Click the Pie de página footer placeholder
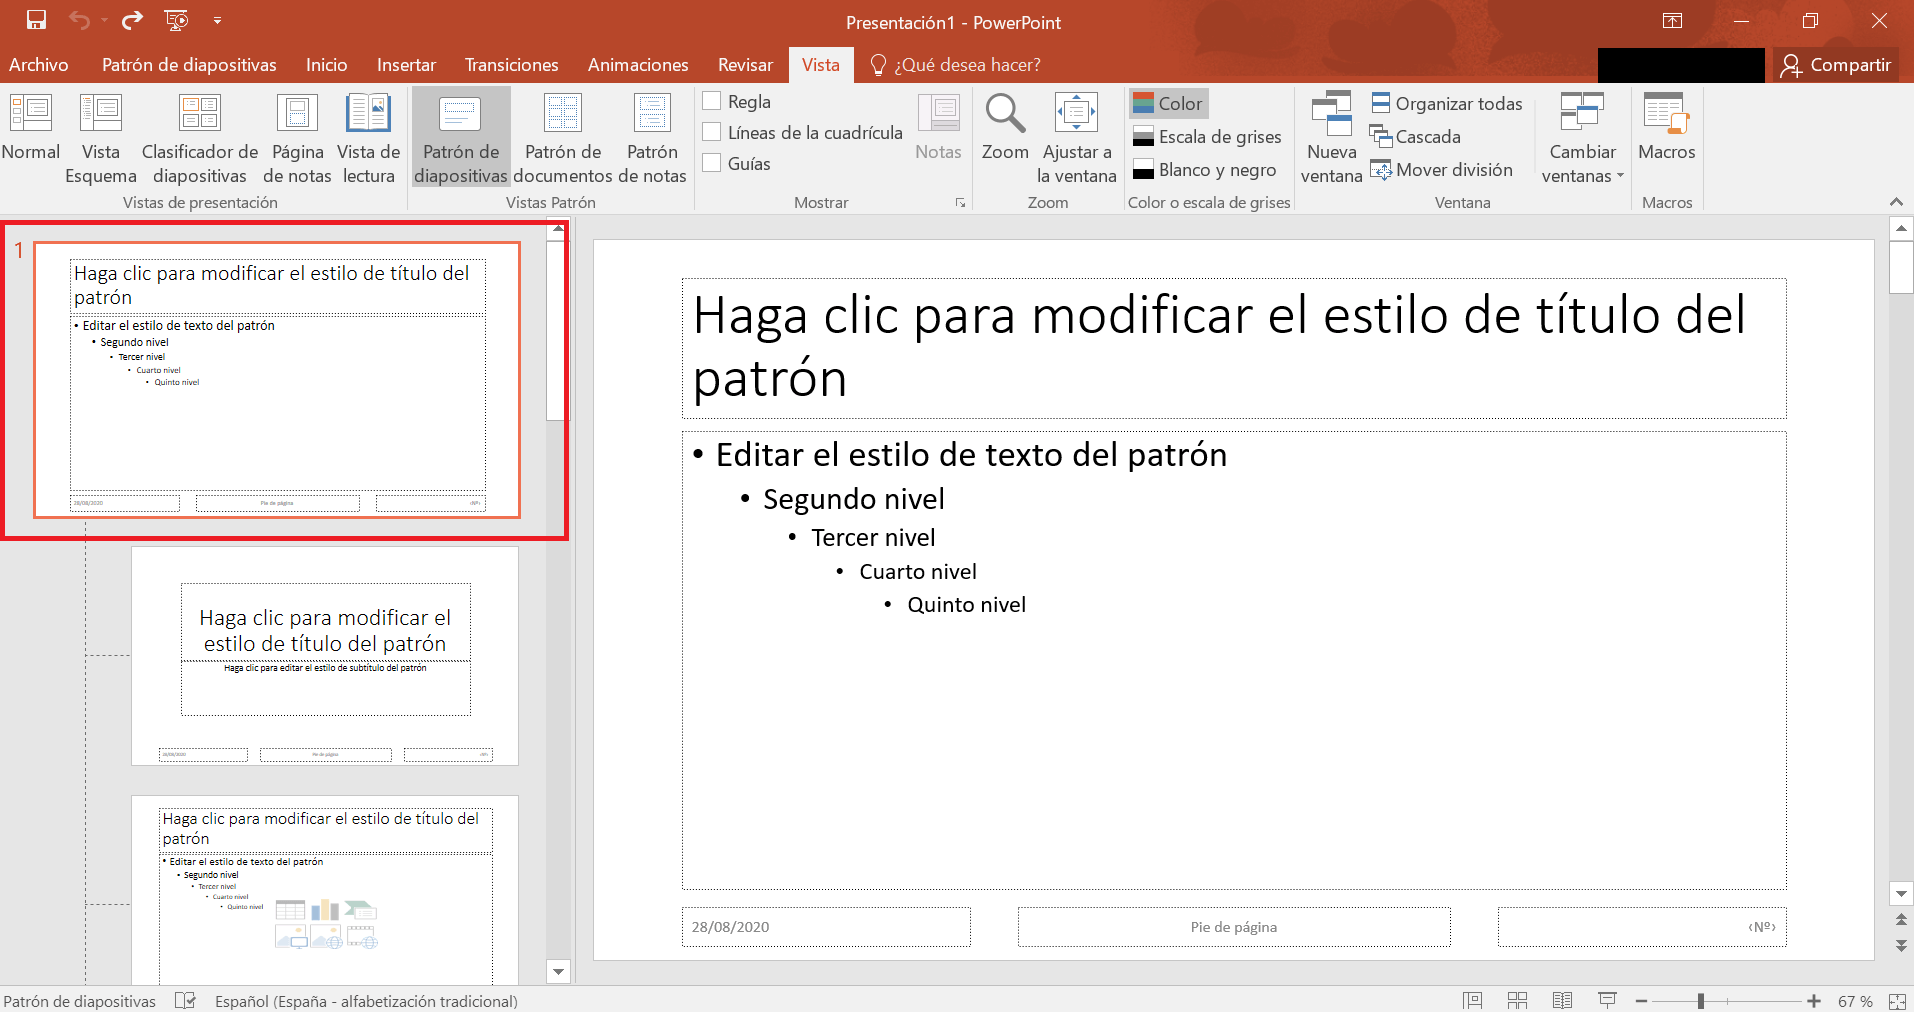The height and width of the screenshot is (1012, 1914). 1234,927
